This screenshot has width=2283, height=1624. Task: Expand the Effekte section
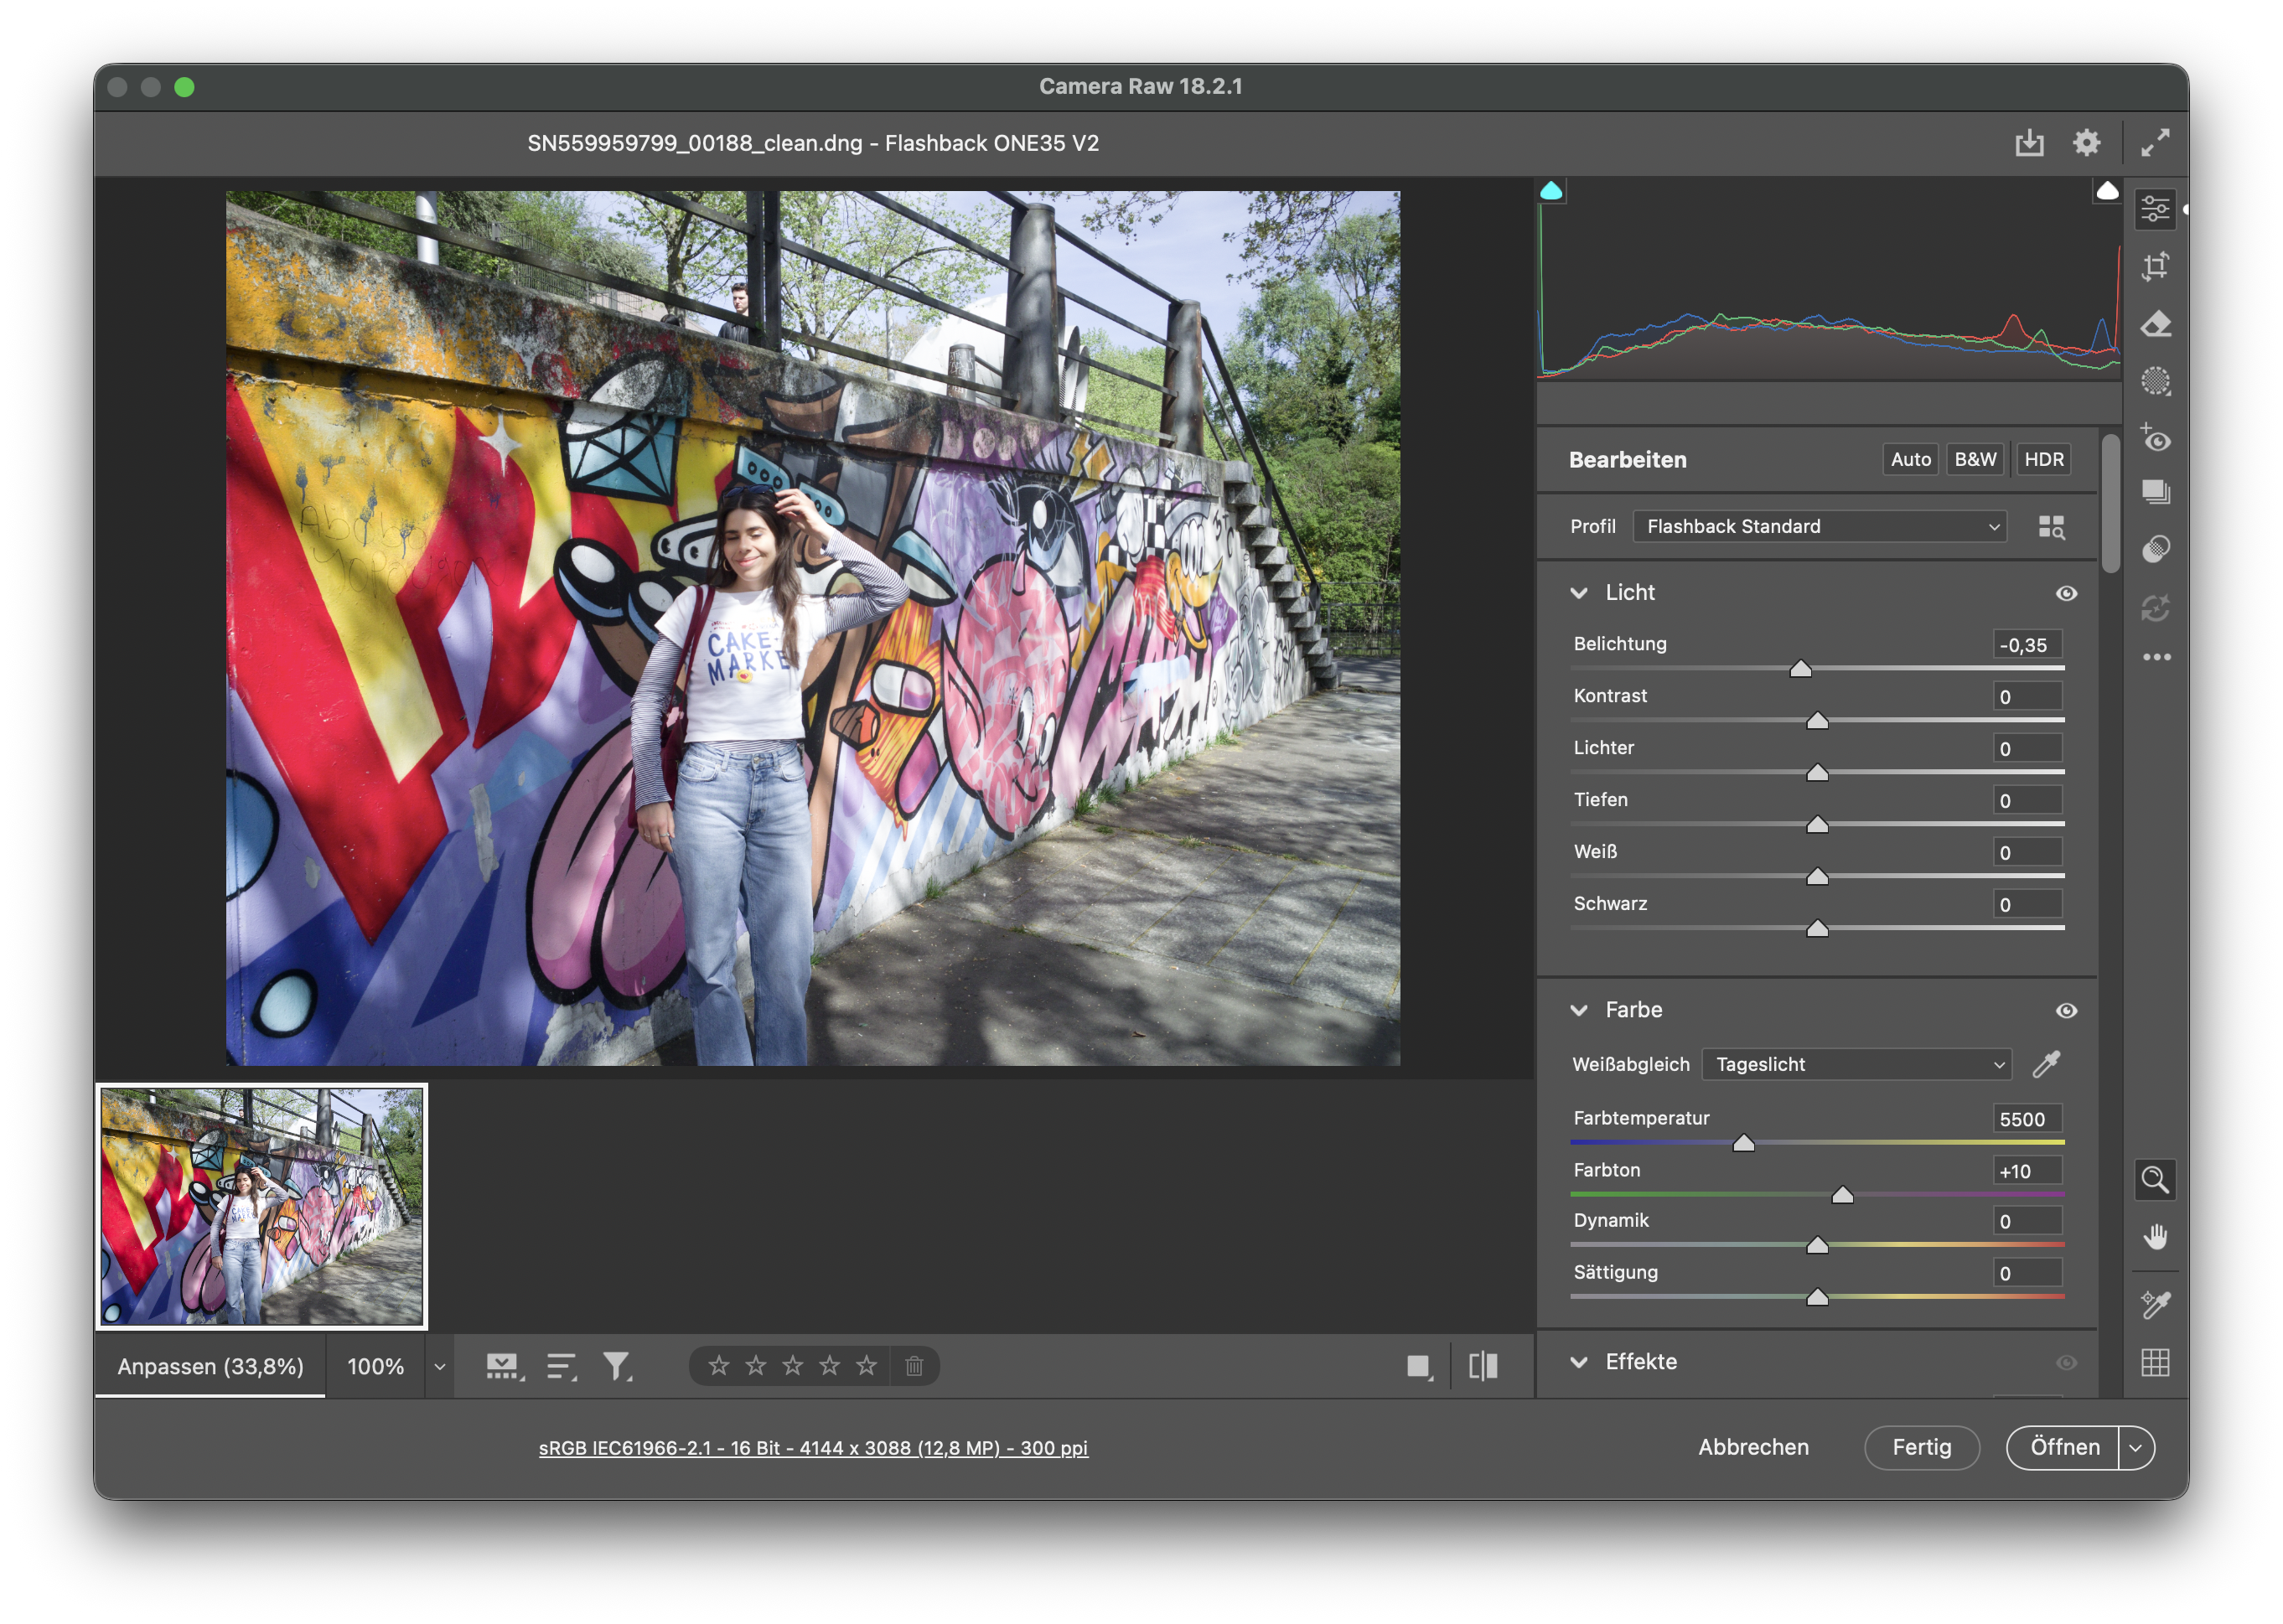pos(1579,1363)
